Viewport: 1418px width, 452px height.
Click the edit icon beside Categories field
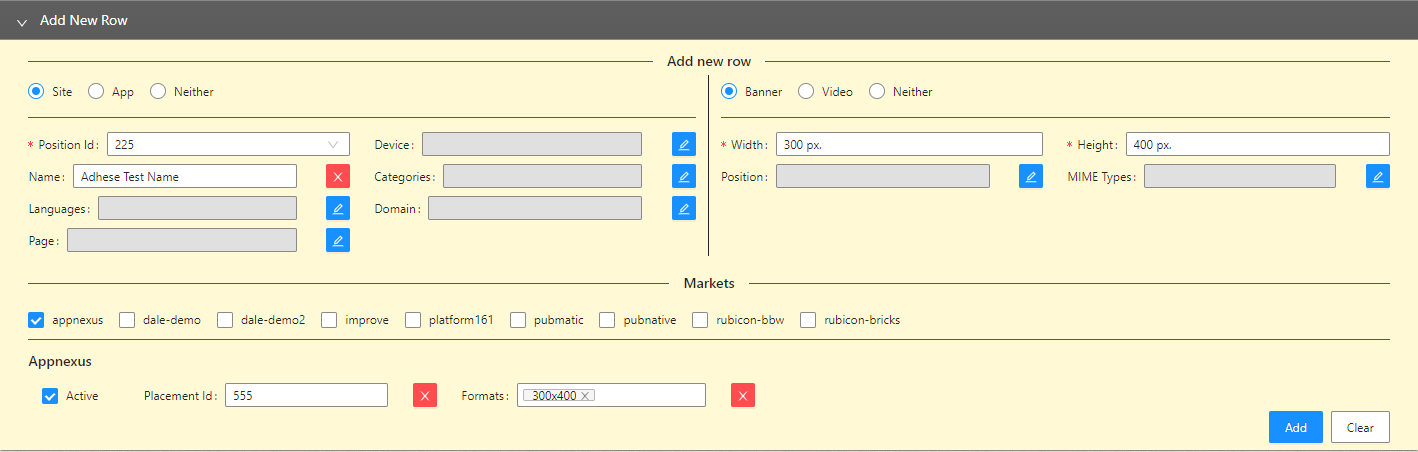[683, 176]
